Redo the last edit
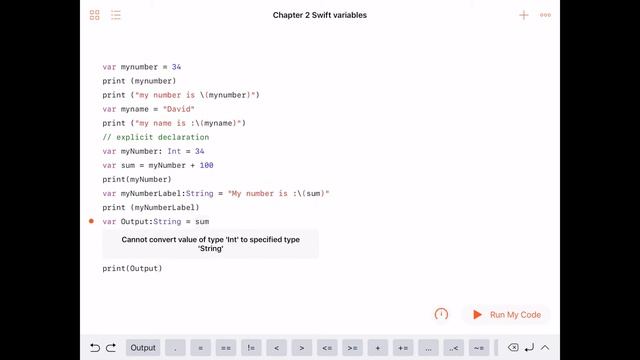The image size is (640, 360). (111, 348)
